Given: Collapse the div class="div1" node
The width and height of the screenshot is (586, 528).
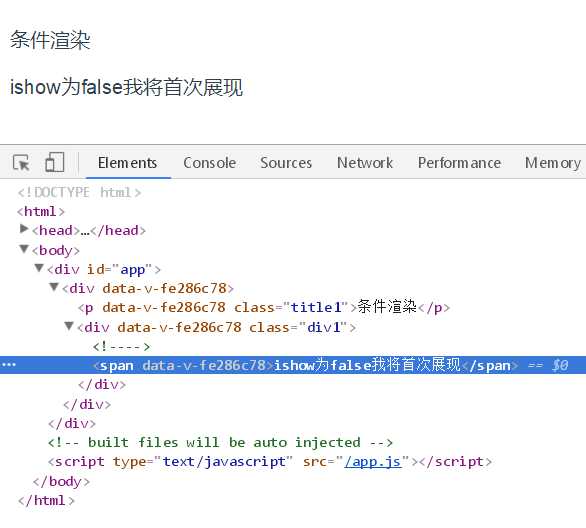Looking at the screenshot, I should (x=69, y=326).
